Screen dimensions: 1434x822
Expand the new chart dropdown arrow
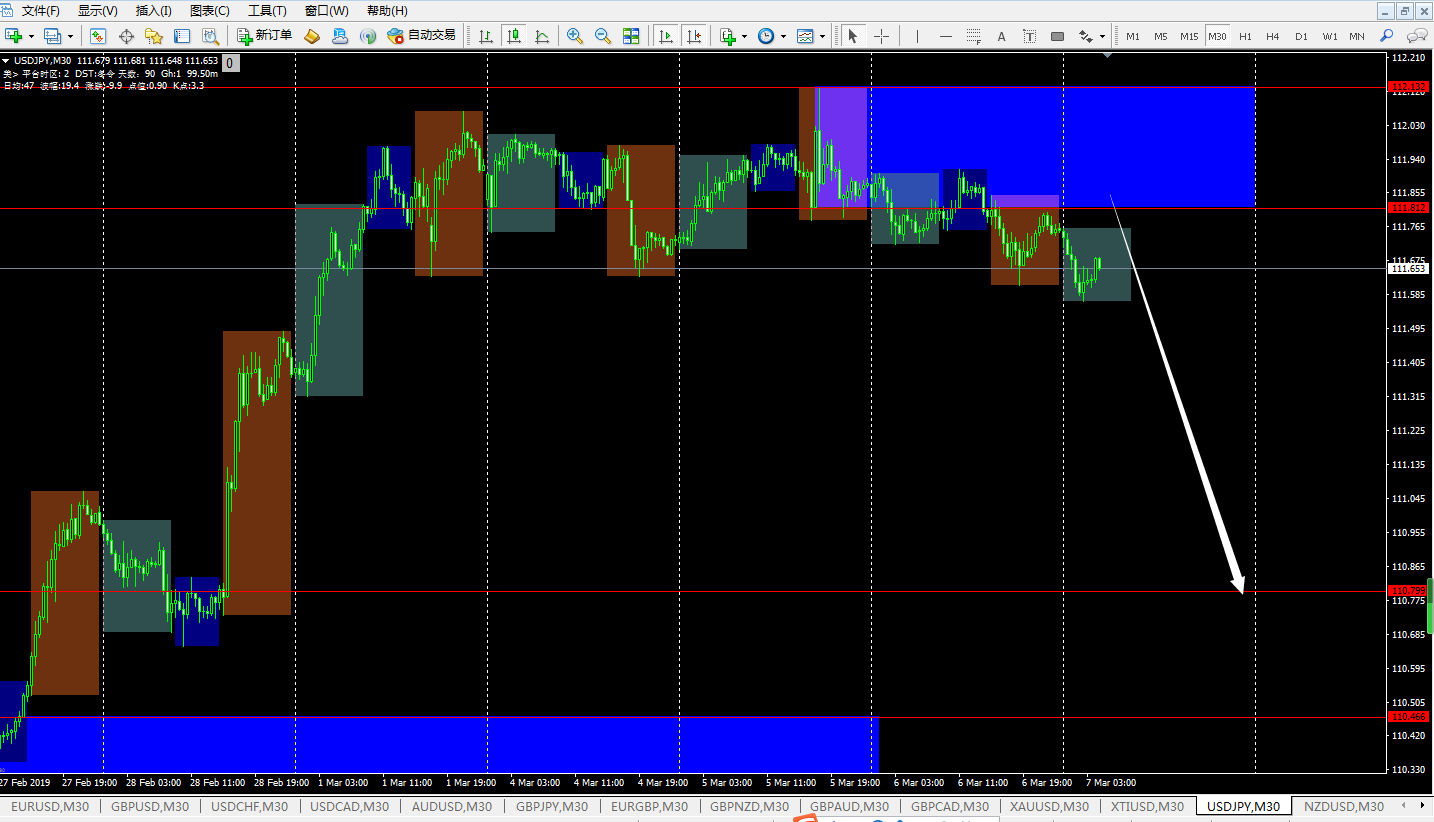pos(31,36)
